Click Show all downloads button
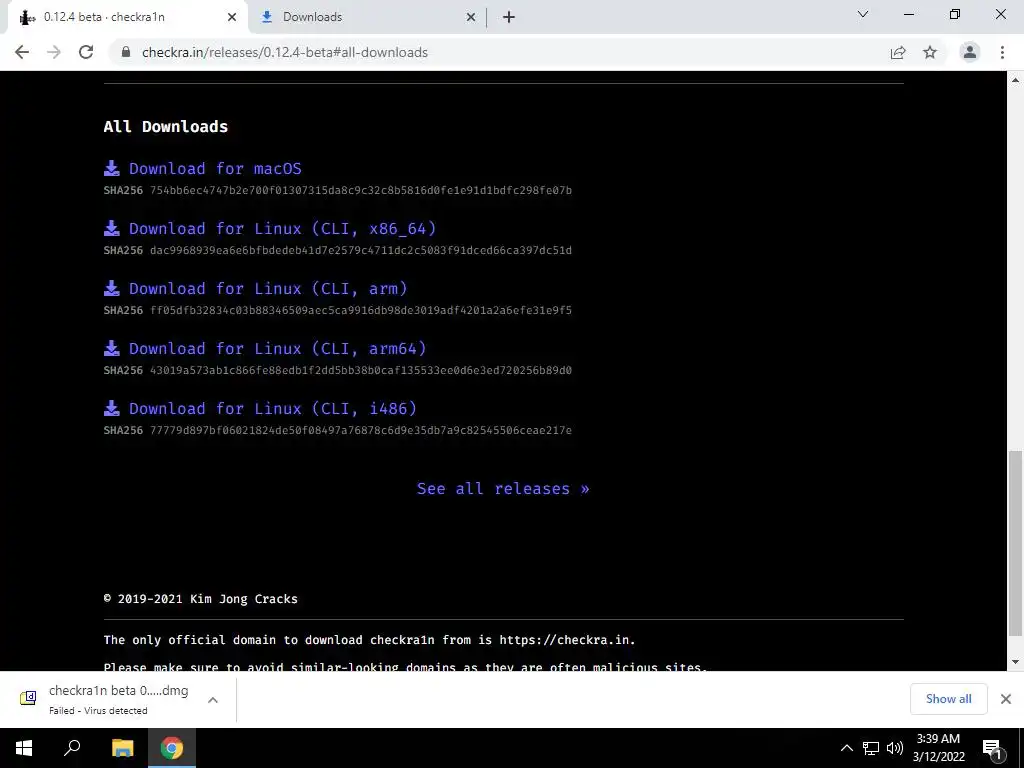Image resolution: width=1024 pixels, height=768 pixels. 948,699
